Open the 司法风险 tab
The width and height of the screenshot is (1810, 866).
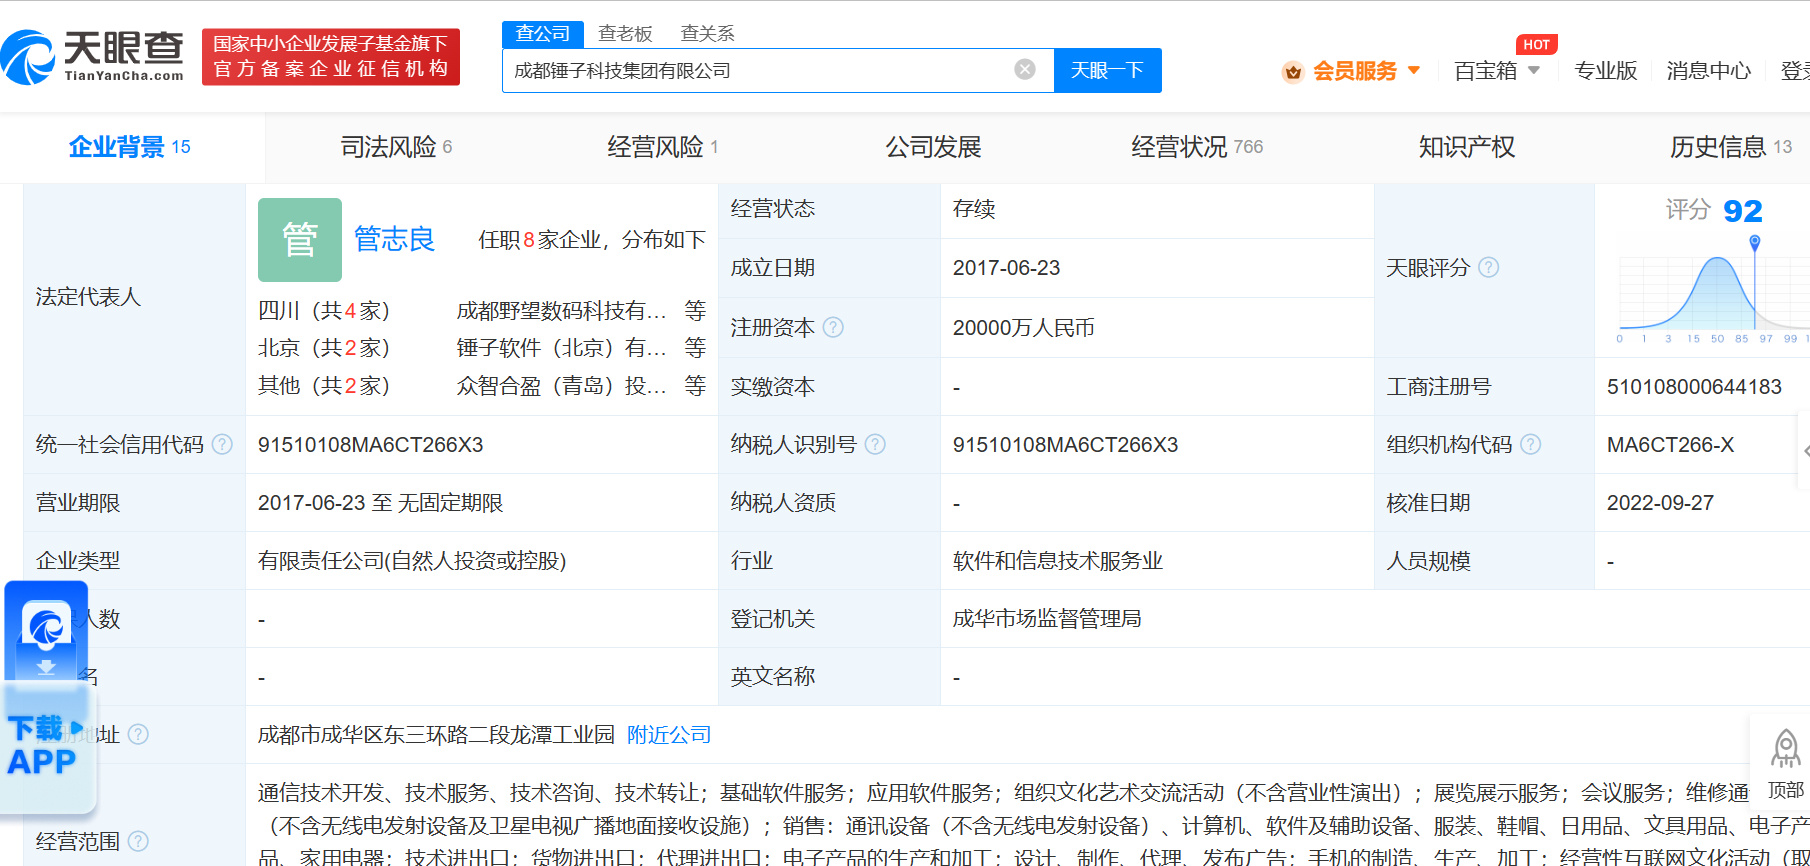pyautogui.click(x=396, y=147)
